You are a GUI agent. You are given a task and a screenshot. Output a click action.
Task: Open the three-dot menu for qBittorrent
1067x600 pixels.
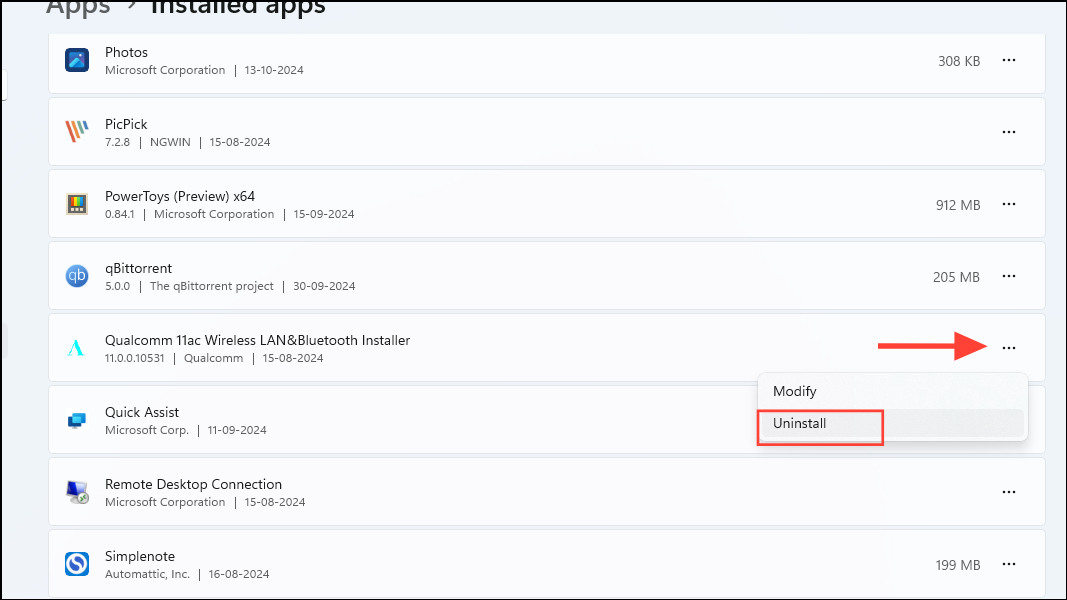point(1008,276)
